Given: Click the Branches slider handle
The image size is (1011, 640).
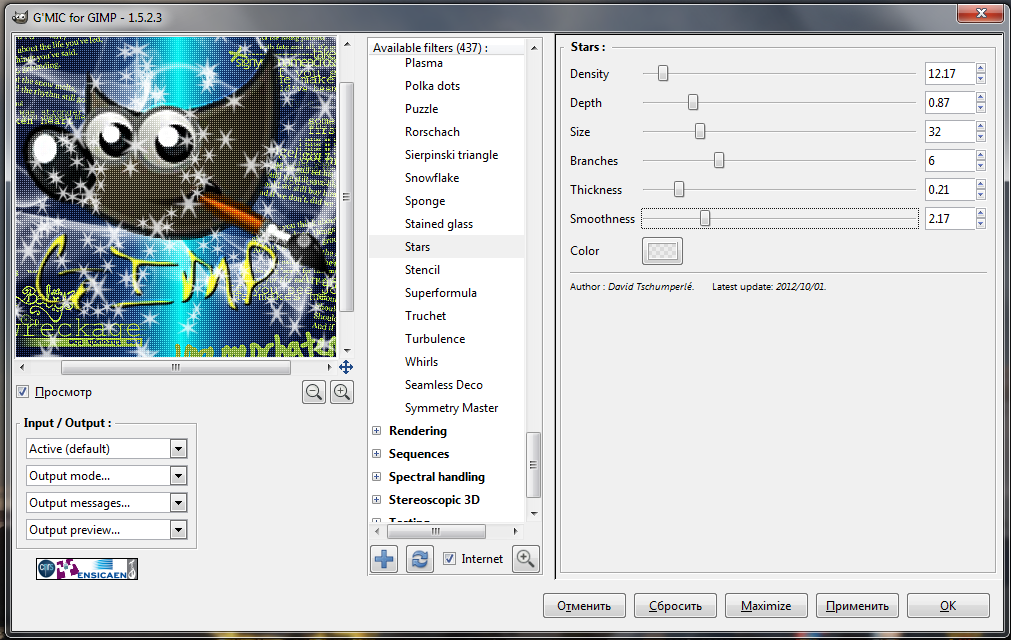Looking at the screenshot, I should pos(719,160).
